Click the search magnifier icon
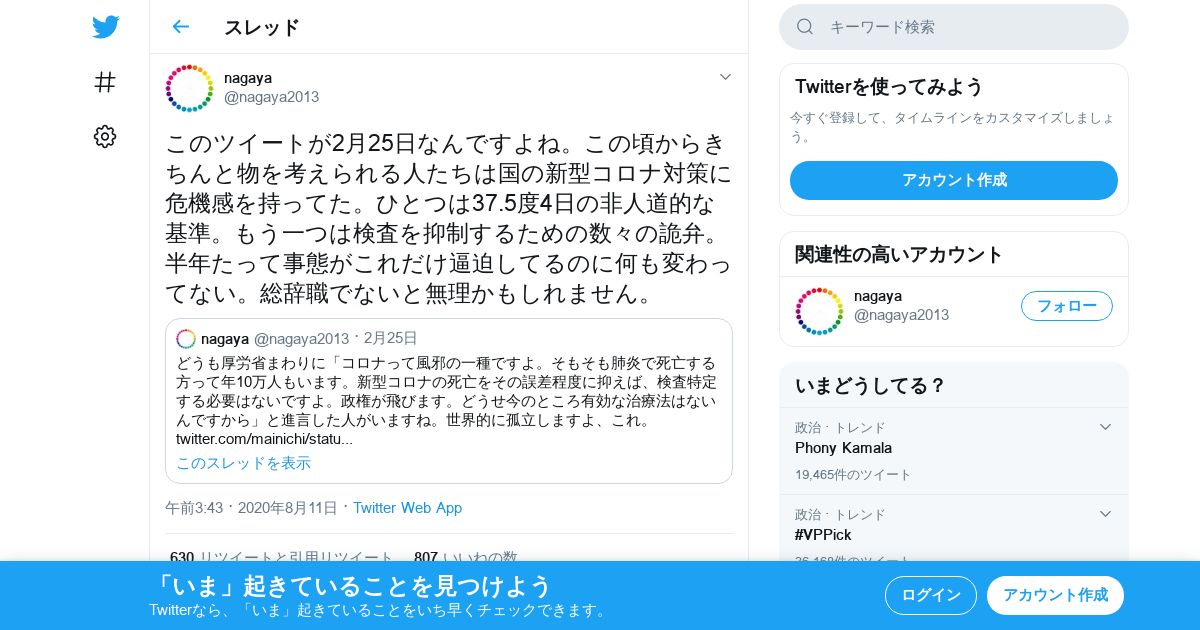 point(805,27)
